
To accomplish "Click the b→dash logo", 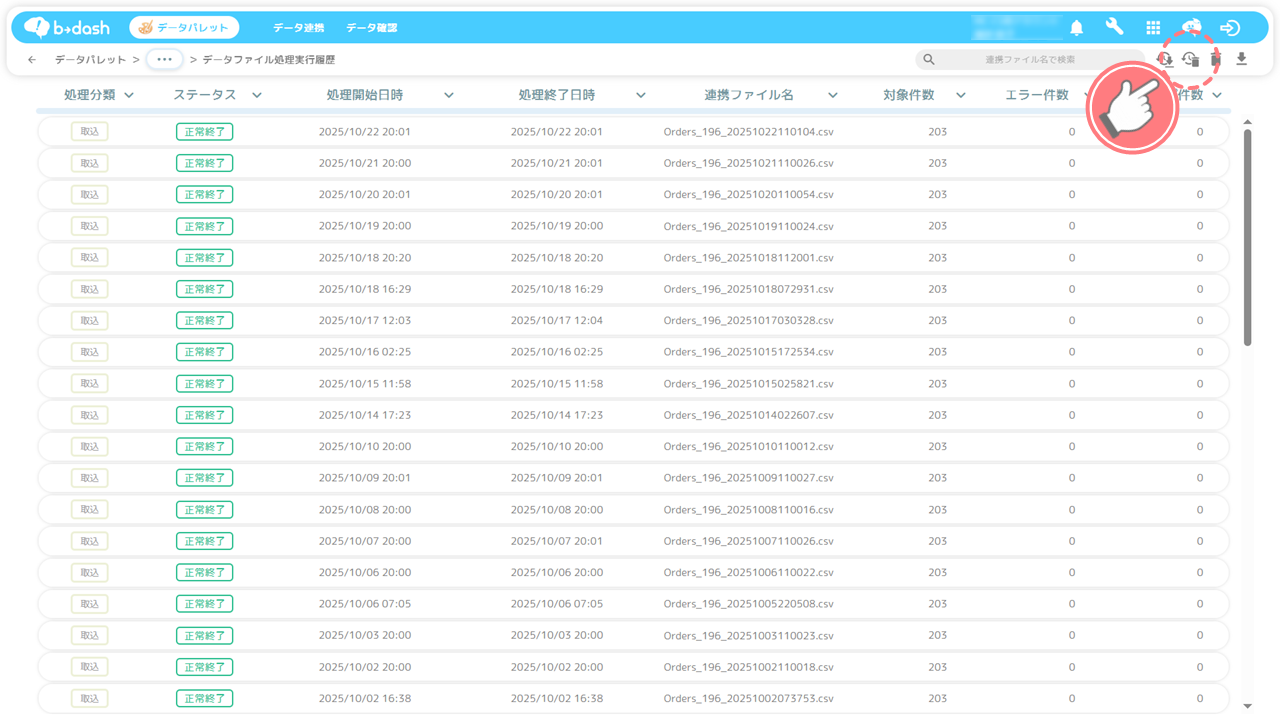I will pyautogui.click(x=67, y=28).
